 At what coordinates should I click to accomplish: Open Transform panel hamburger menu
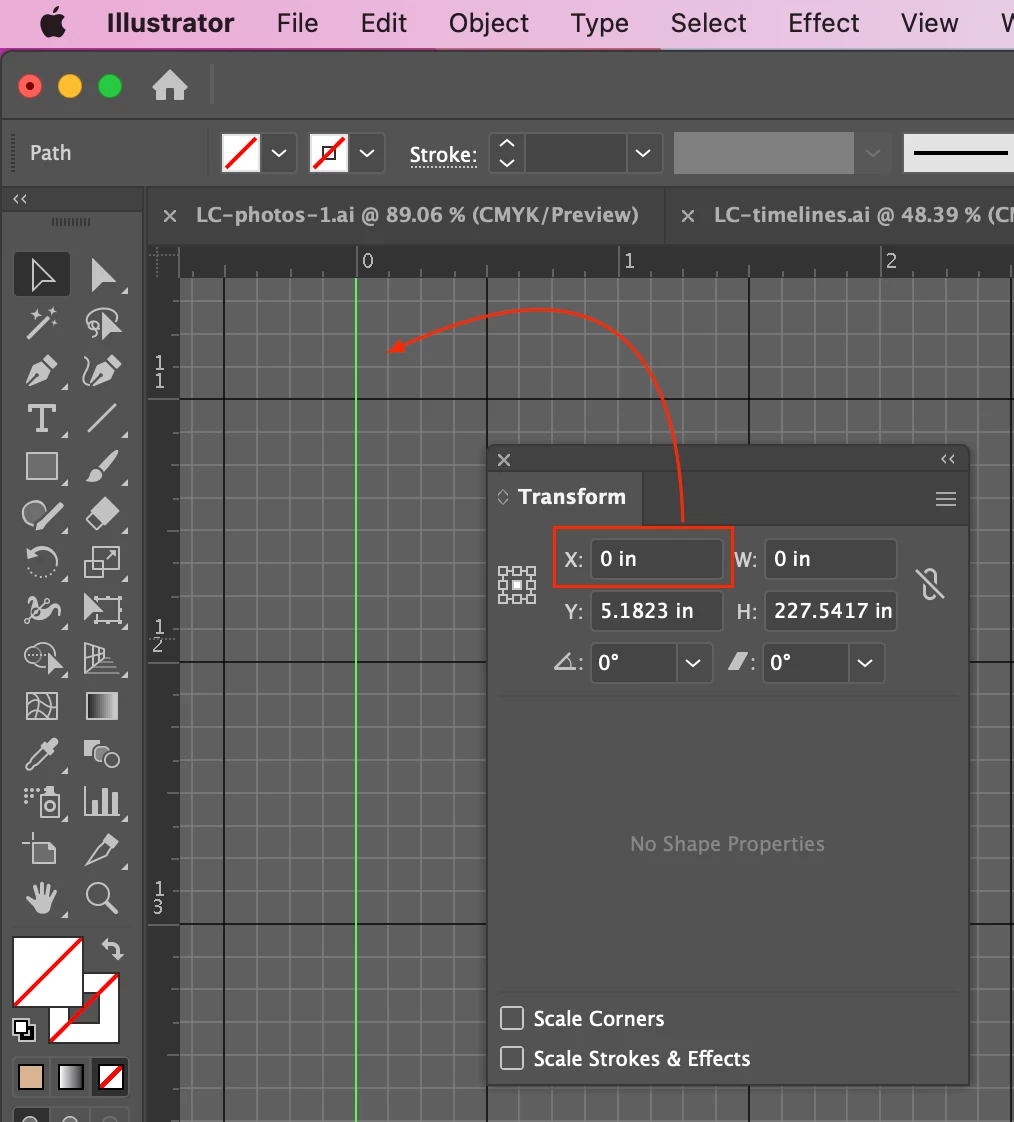(x=945, y=499)
